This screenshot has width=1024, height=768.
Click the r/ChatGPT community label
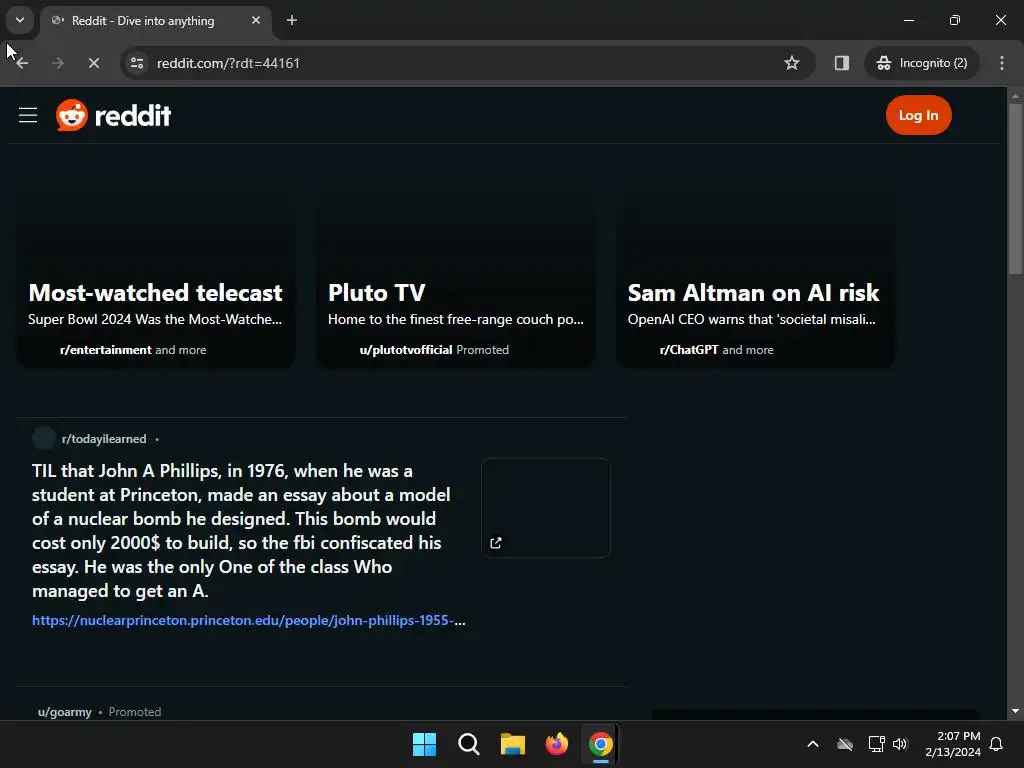(x=689, y=350)
